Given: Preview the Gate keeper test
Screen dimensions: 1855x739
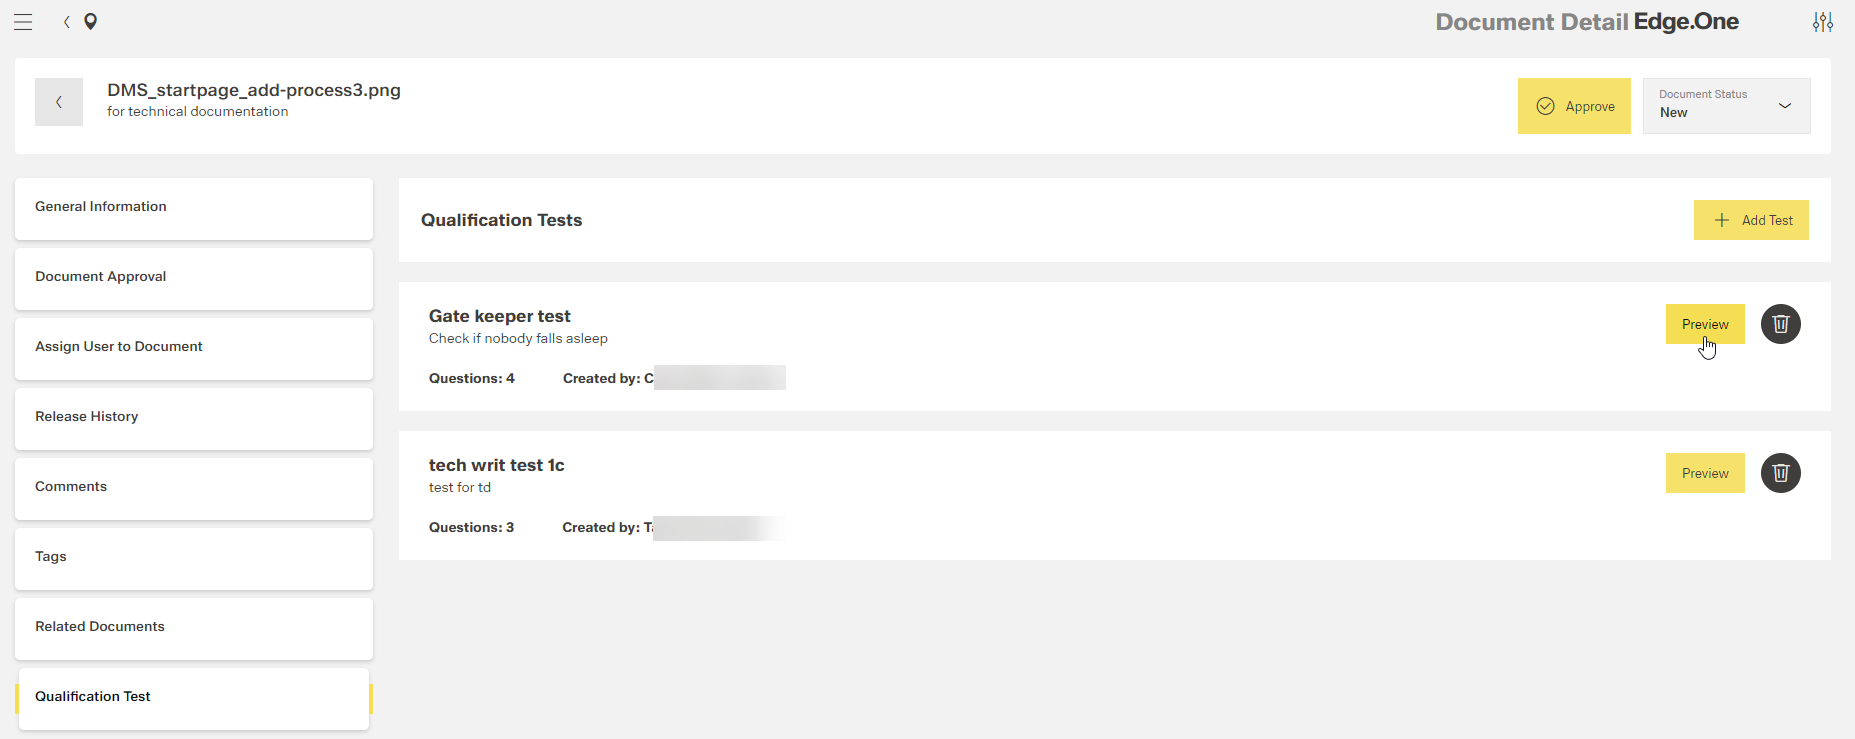Looking at the screenshot, I should (x=1705, y=324).
